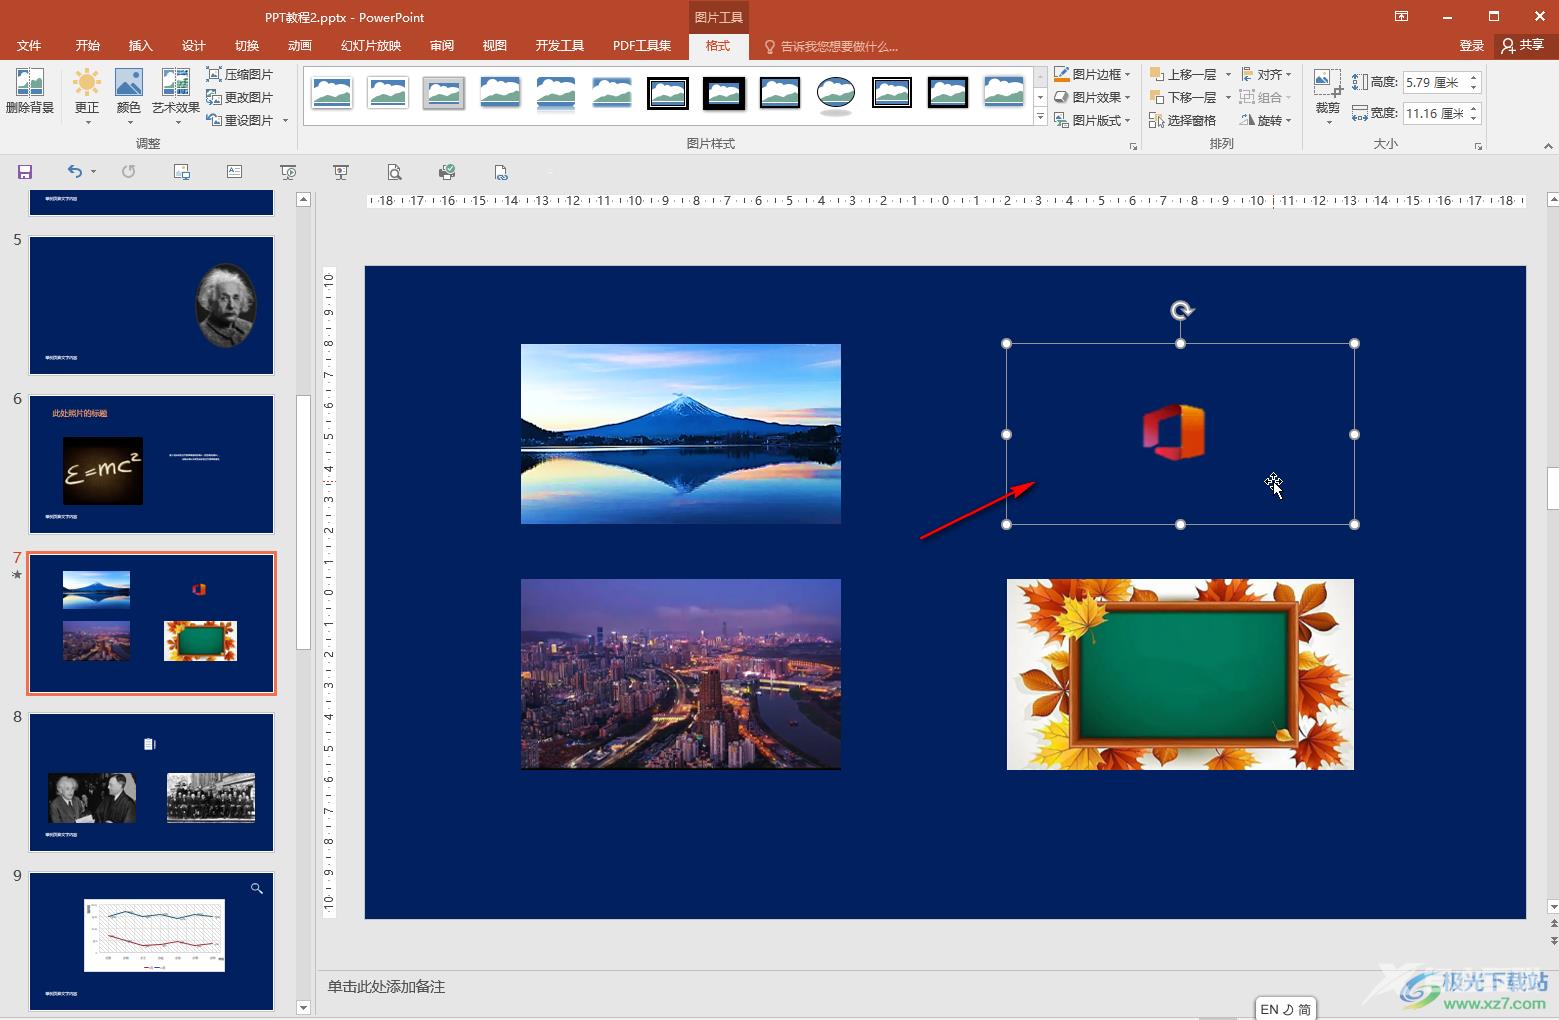Viewport: 1559px width, 1020px height.
Task: Click 单击此处添加备注 notes area
Action: click(x=386, y=987)
